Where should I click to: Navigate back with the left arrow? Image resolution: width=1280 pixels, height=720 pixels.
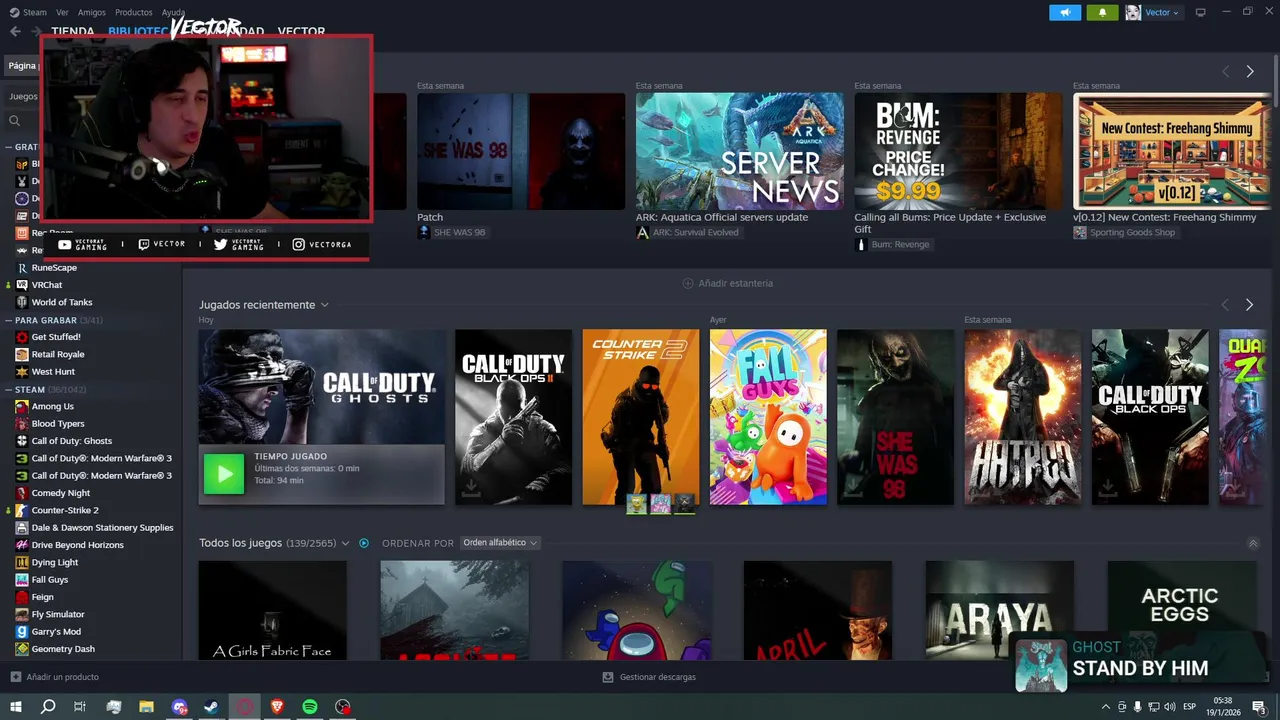15,32
